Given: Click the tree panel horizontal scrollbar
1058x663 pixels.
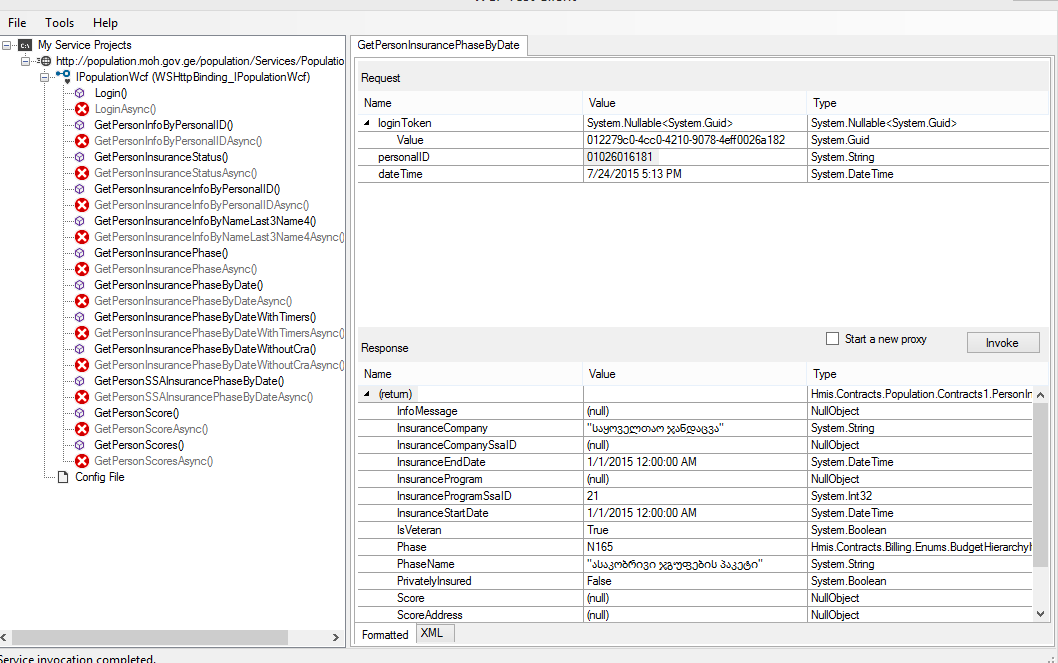Looking at the screenshot, I should coord(150,637).
